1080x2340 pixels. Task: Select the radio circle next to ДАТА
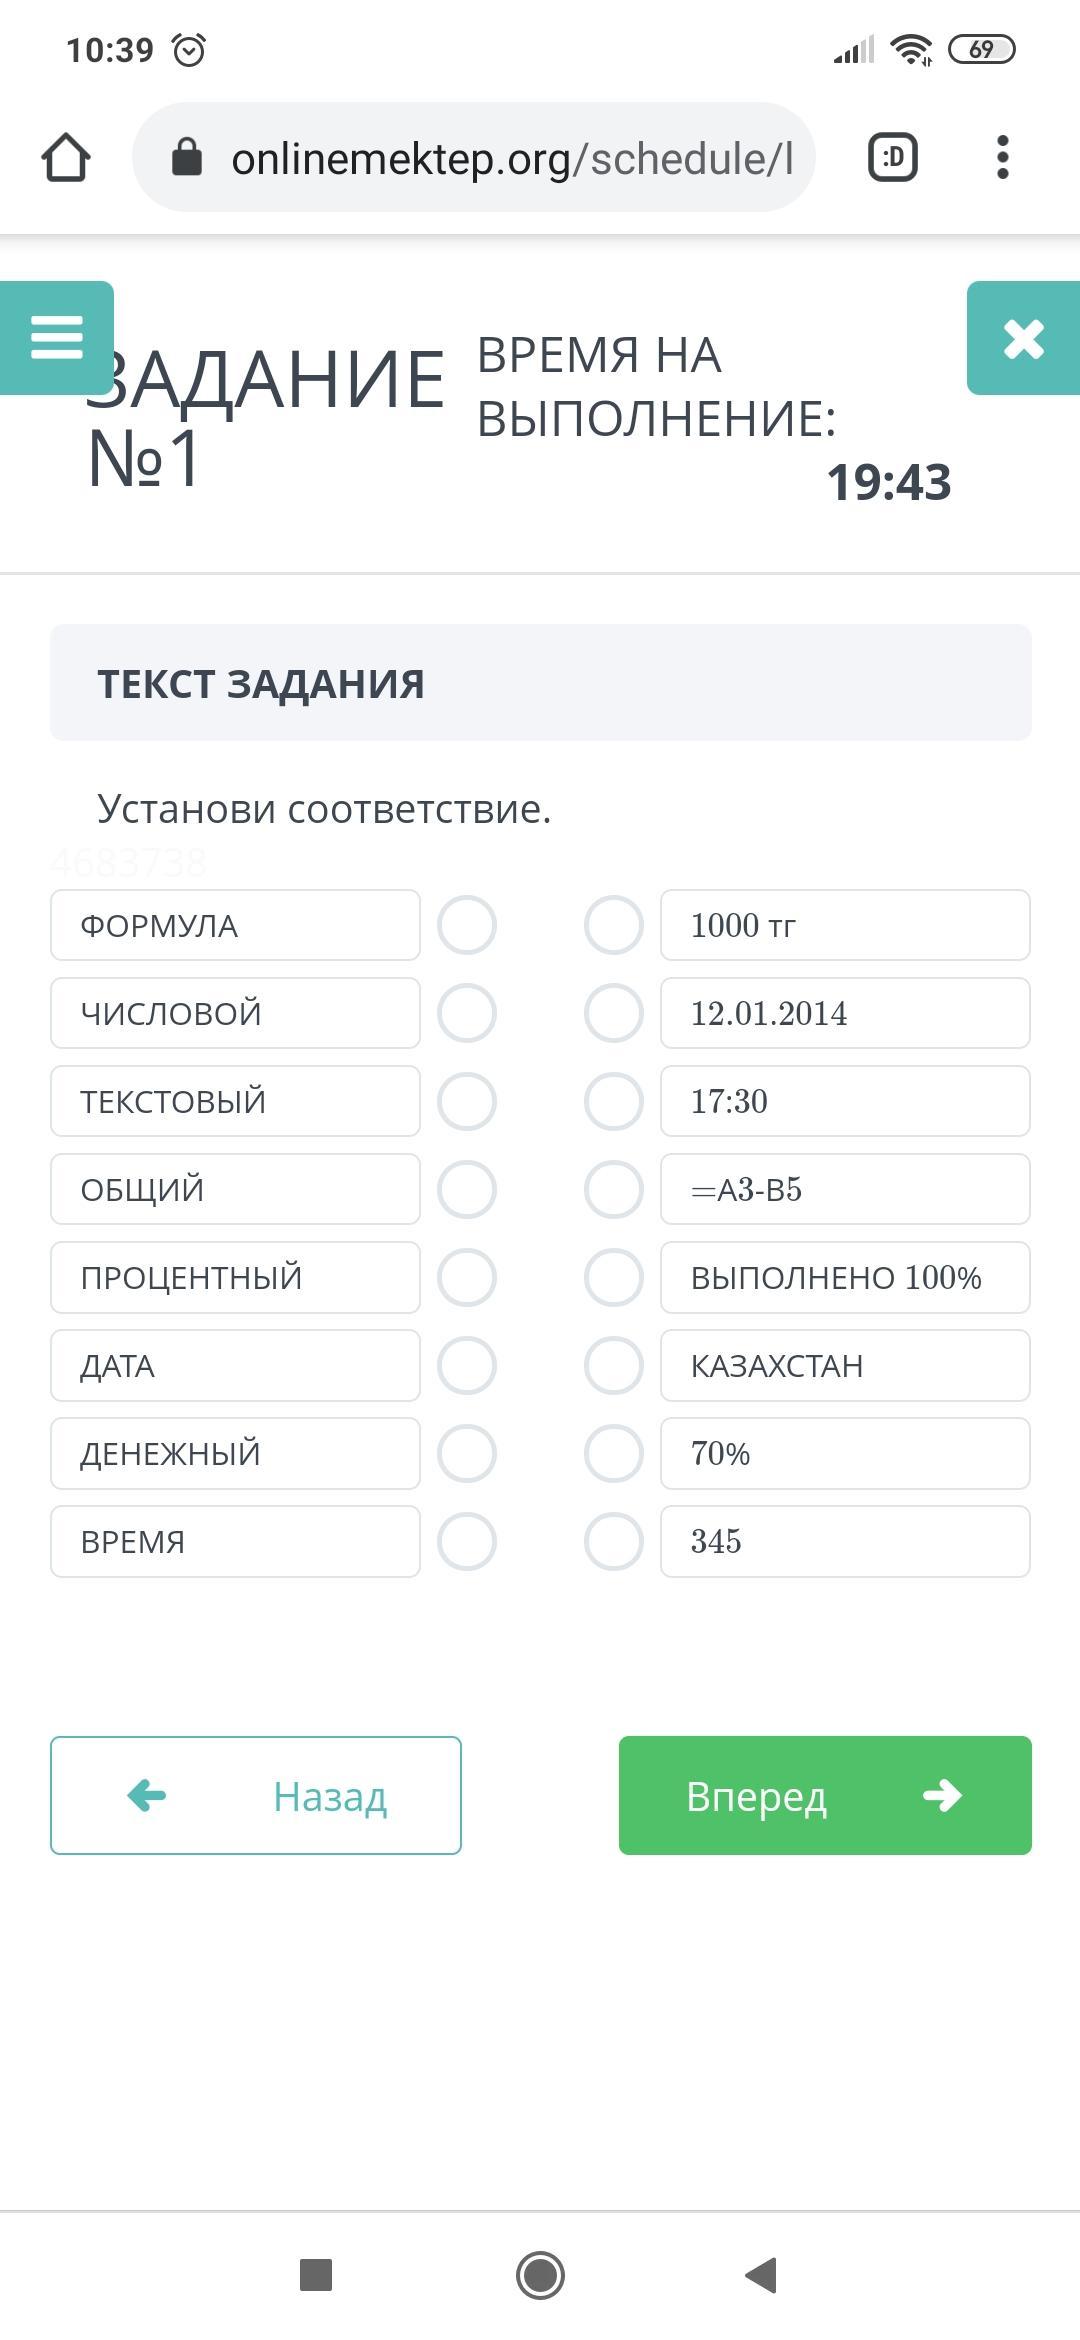click(467, 1365)
